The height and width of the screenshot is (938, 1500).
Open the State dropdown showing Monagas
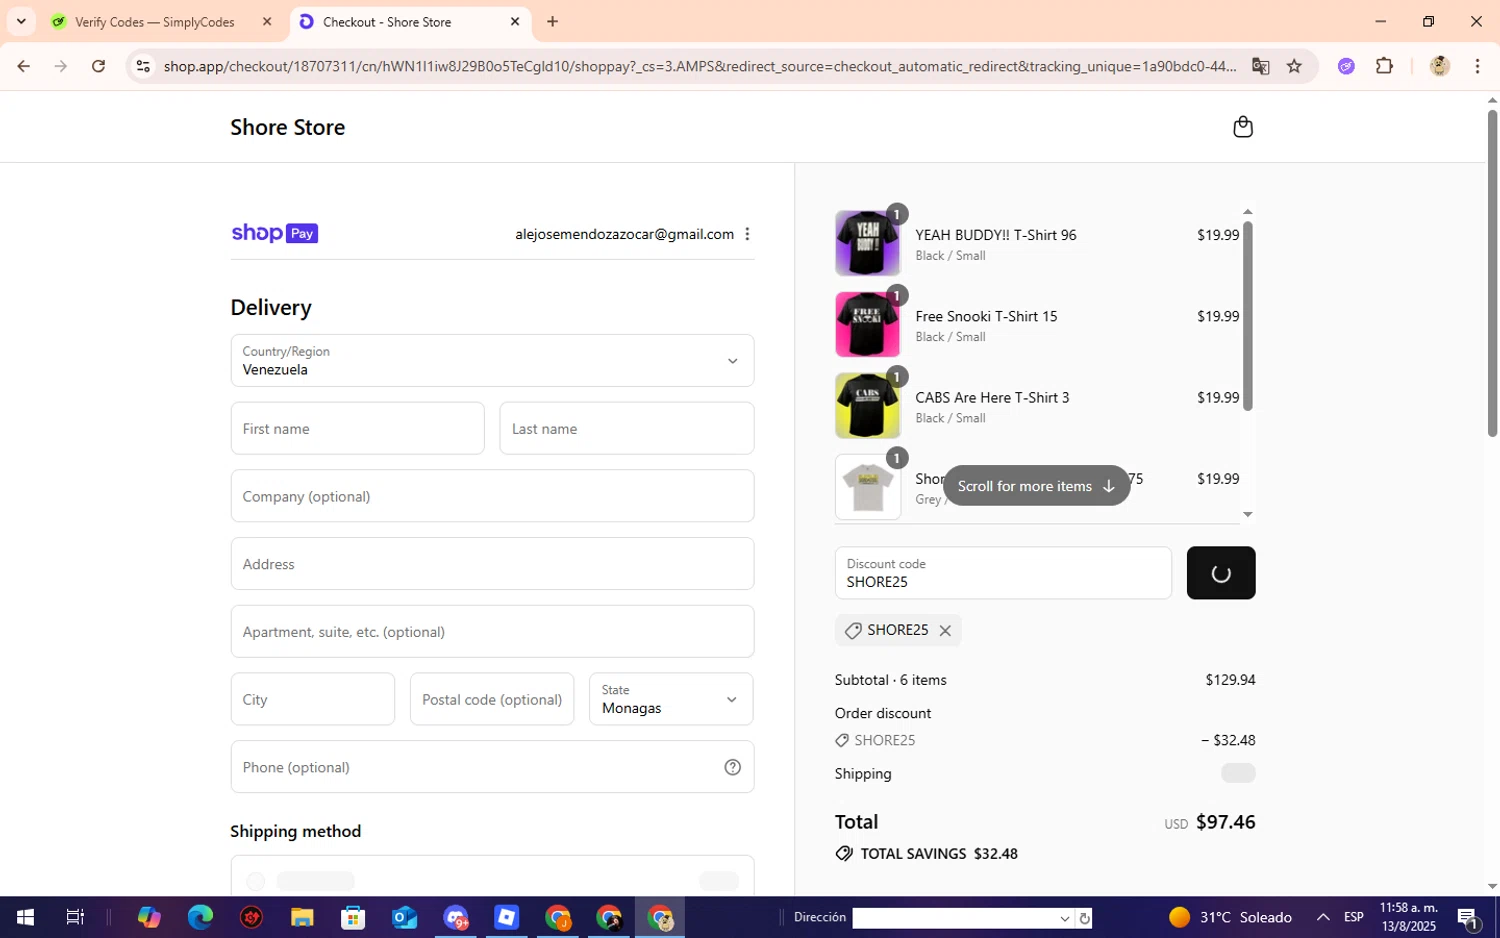point(671,699)
